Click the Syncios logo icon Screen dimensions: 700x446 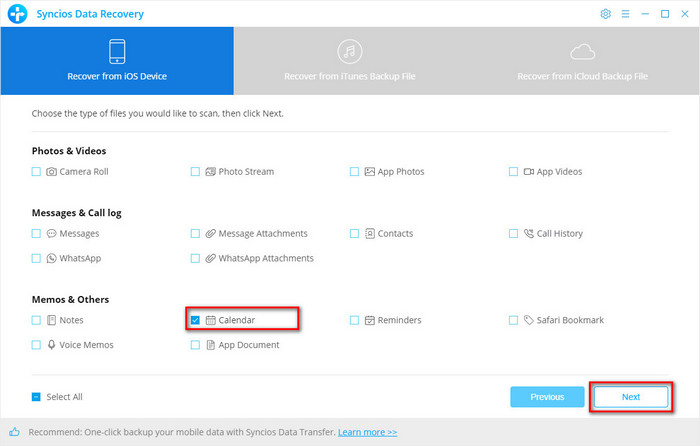[x=17, y=14]
